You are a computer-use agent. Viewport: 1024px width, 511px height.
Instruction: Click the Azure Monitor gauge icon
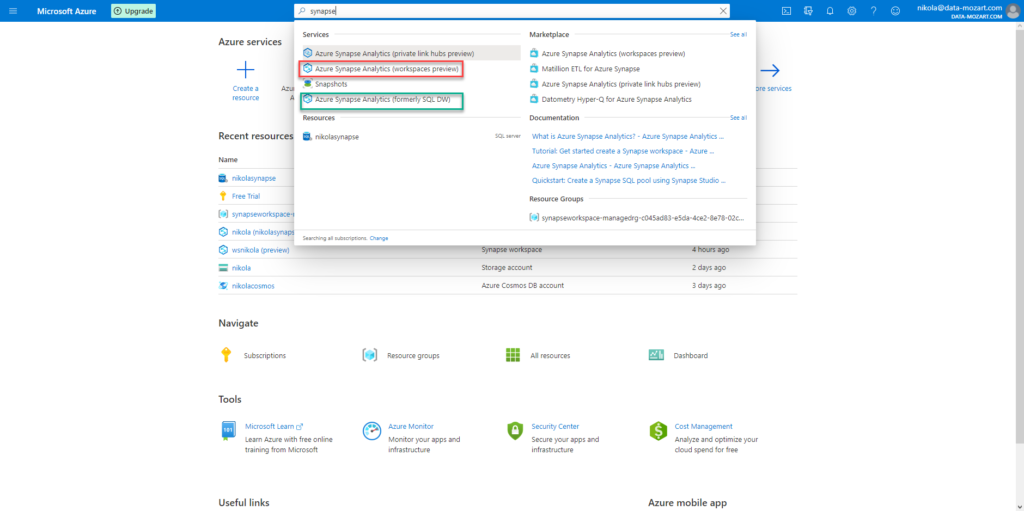point(372,431)
